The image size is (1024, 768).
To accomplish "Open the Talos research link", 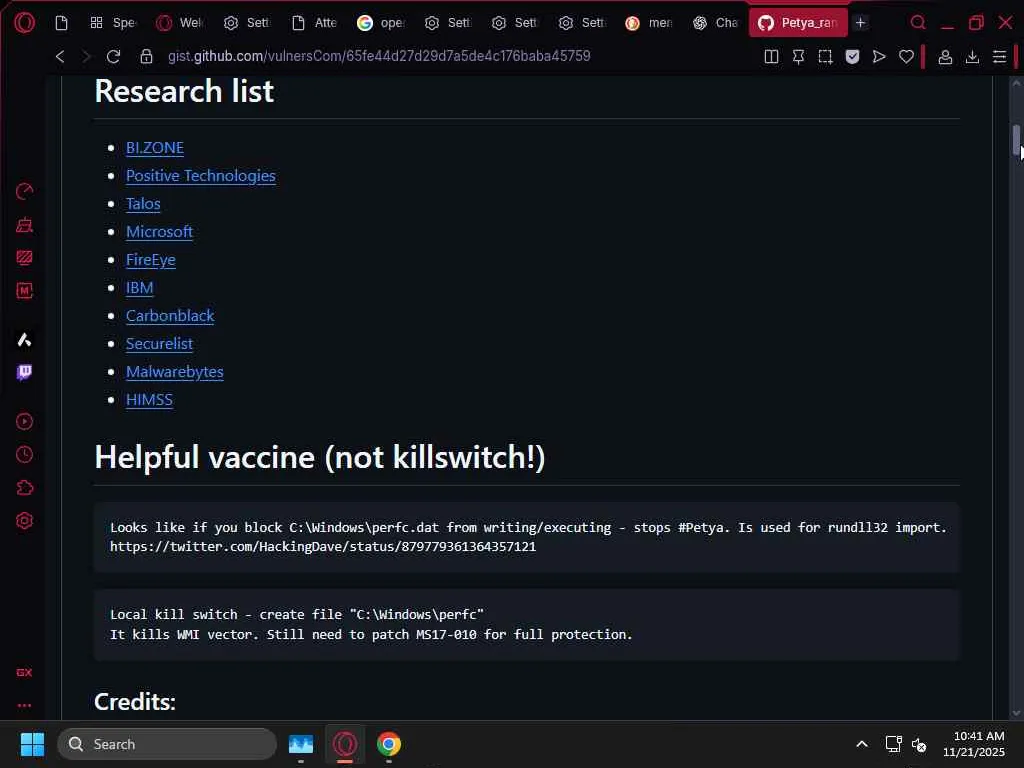I will pyautogui.click(x=143, y=204).
